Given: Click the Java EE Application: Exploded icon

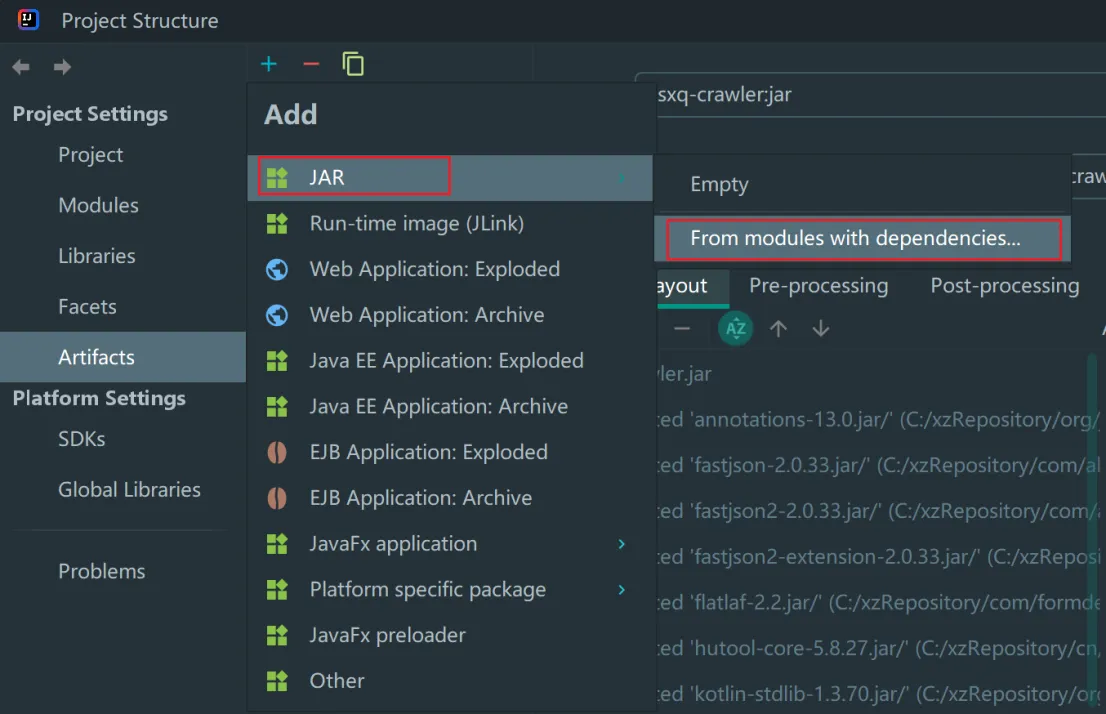Looking at the screenshot, I should coord(277,361).
